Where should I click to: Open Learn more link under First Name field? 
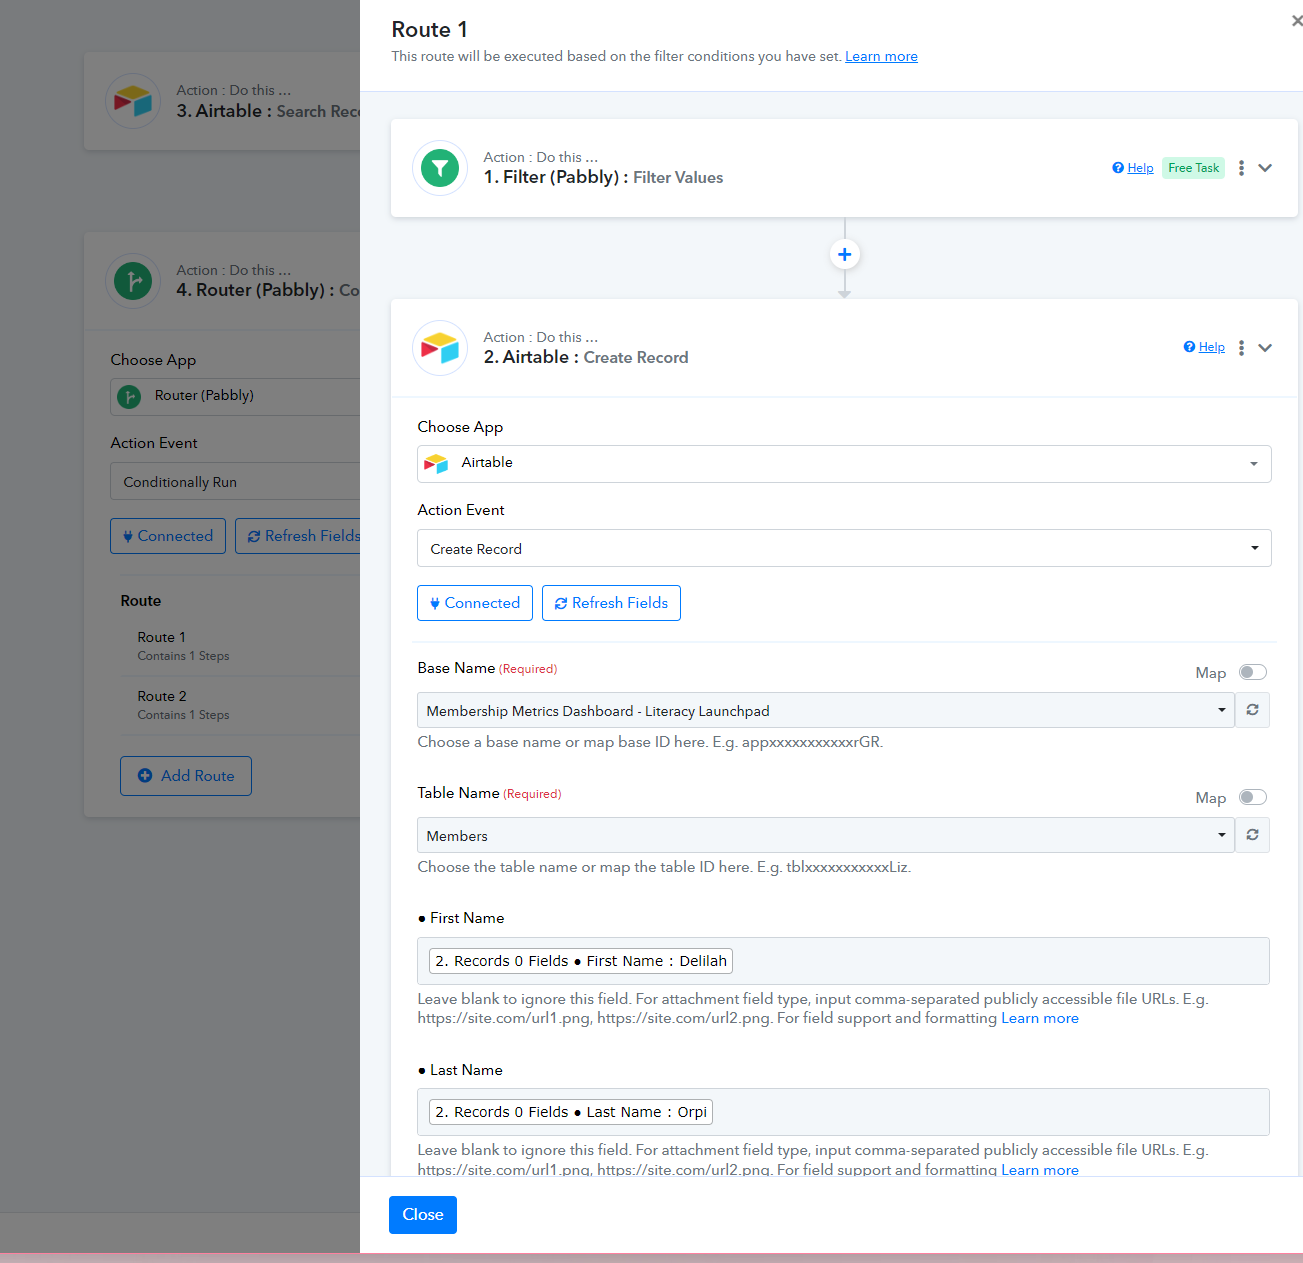coord(1040,1018)
